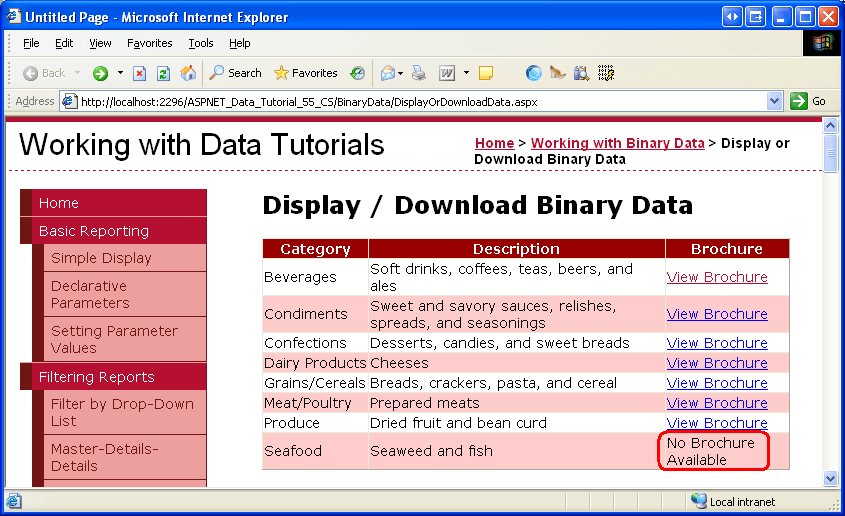
Task: Expand the address bar URL dropdown
Action: point(774,101)
